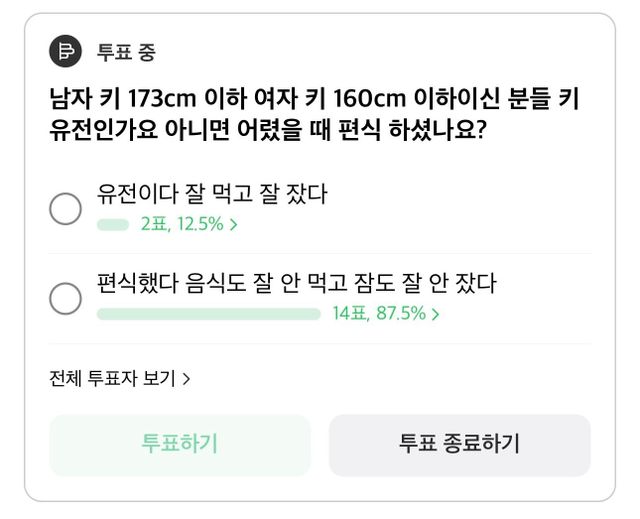Click the long 87.5% result bar
This screenshot has height=519, width=640.
tap(208, 314)
